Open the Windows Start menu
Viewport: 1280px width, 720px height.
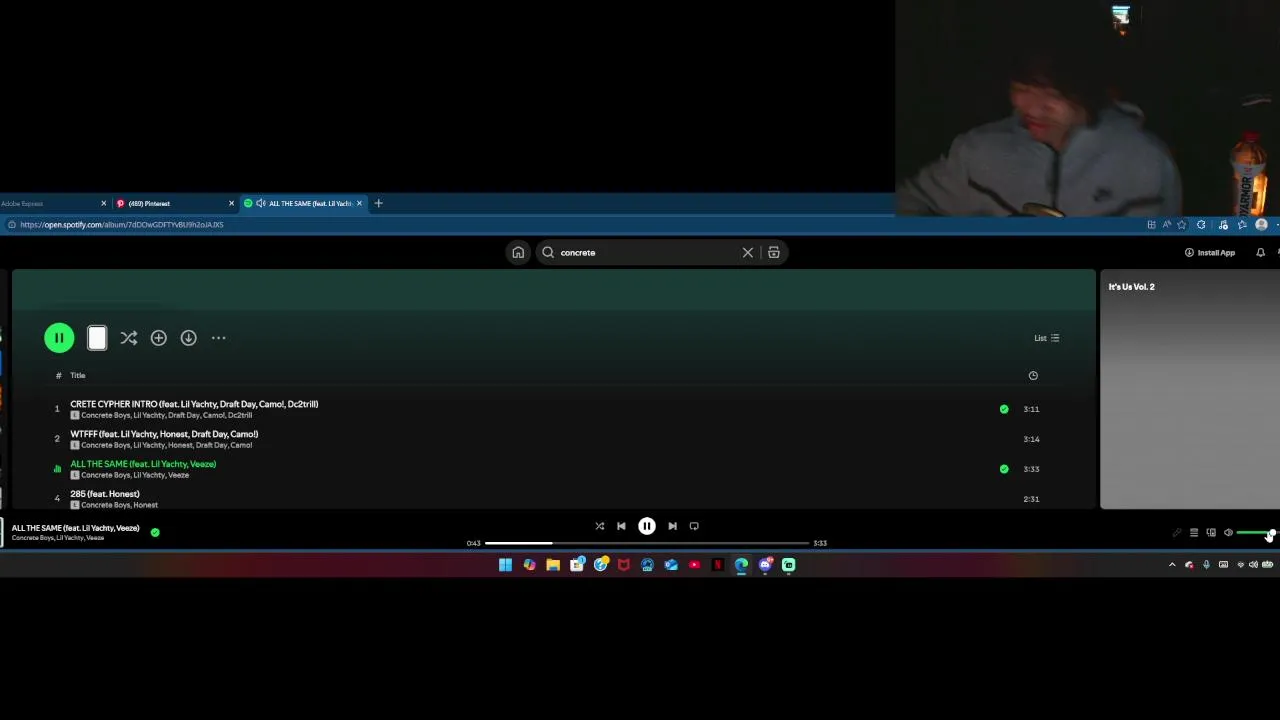pos(505,565)
